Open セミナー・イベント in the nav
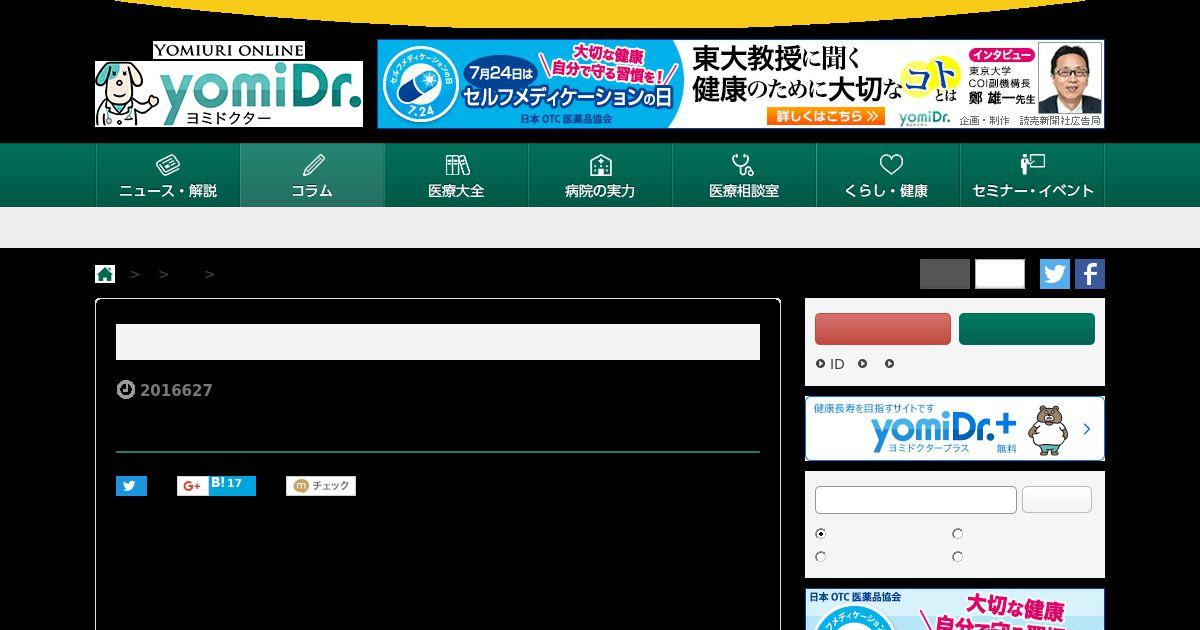 (x=1032, y=175)
